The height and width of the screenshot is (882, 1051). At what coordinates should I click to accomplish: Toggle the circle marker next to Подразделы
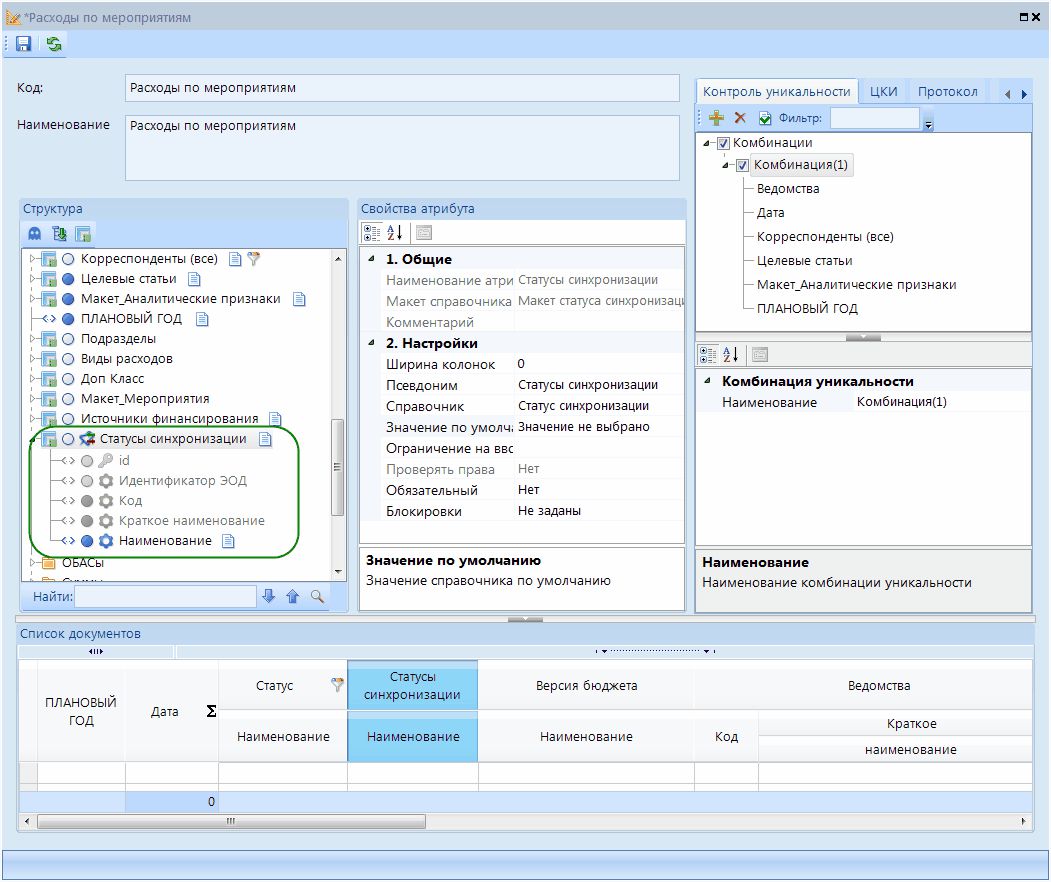pos(68,339)
